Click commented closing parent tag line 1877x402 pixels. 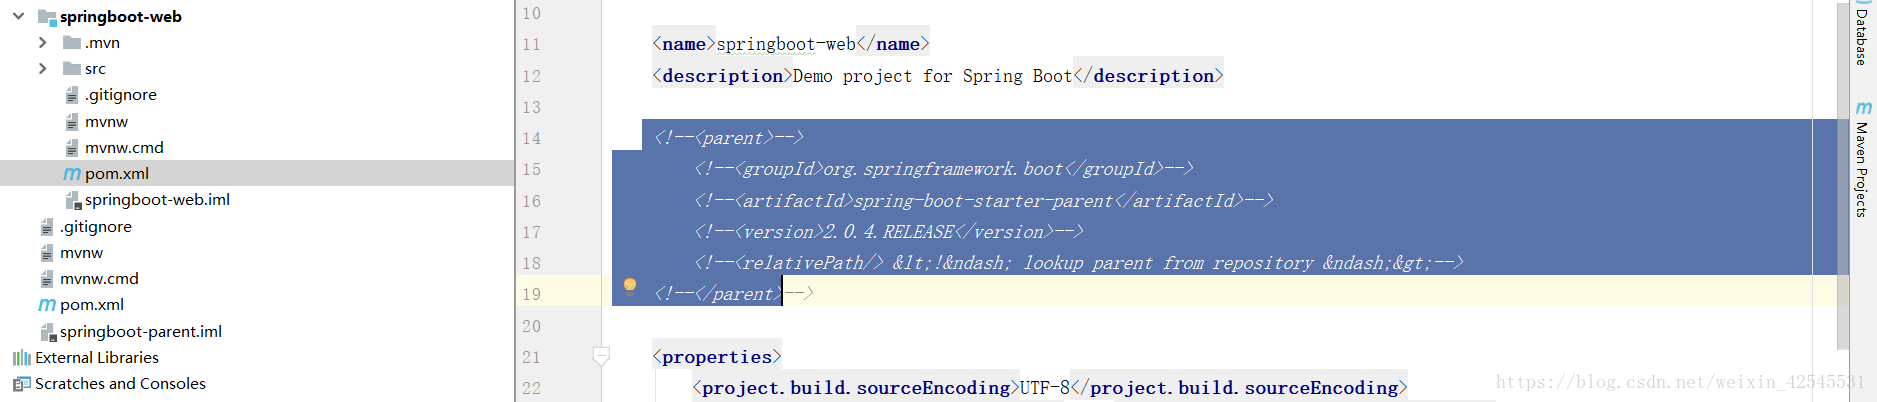(734, 294)
